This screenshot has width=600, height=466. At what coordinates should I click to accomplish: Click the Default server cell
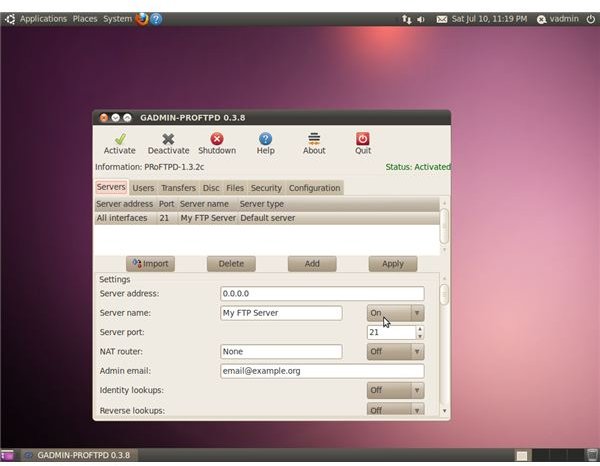point(268,218)
